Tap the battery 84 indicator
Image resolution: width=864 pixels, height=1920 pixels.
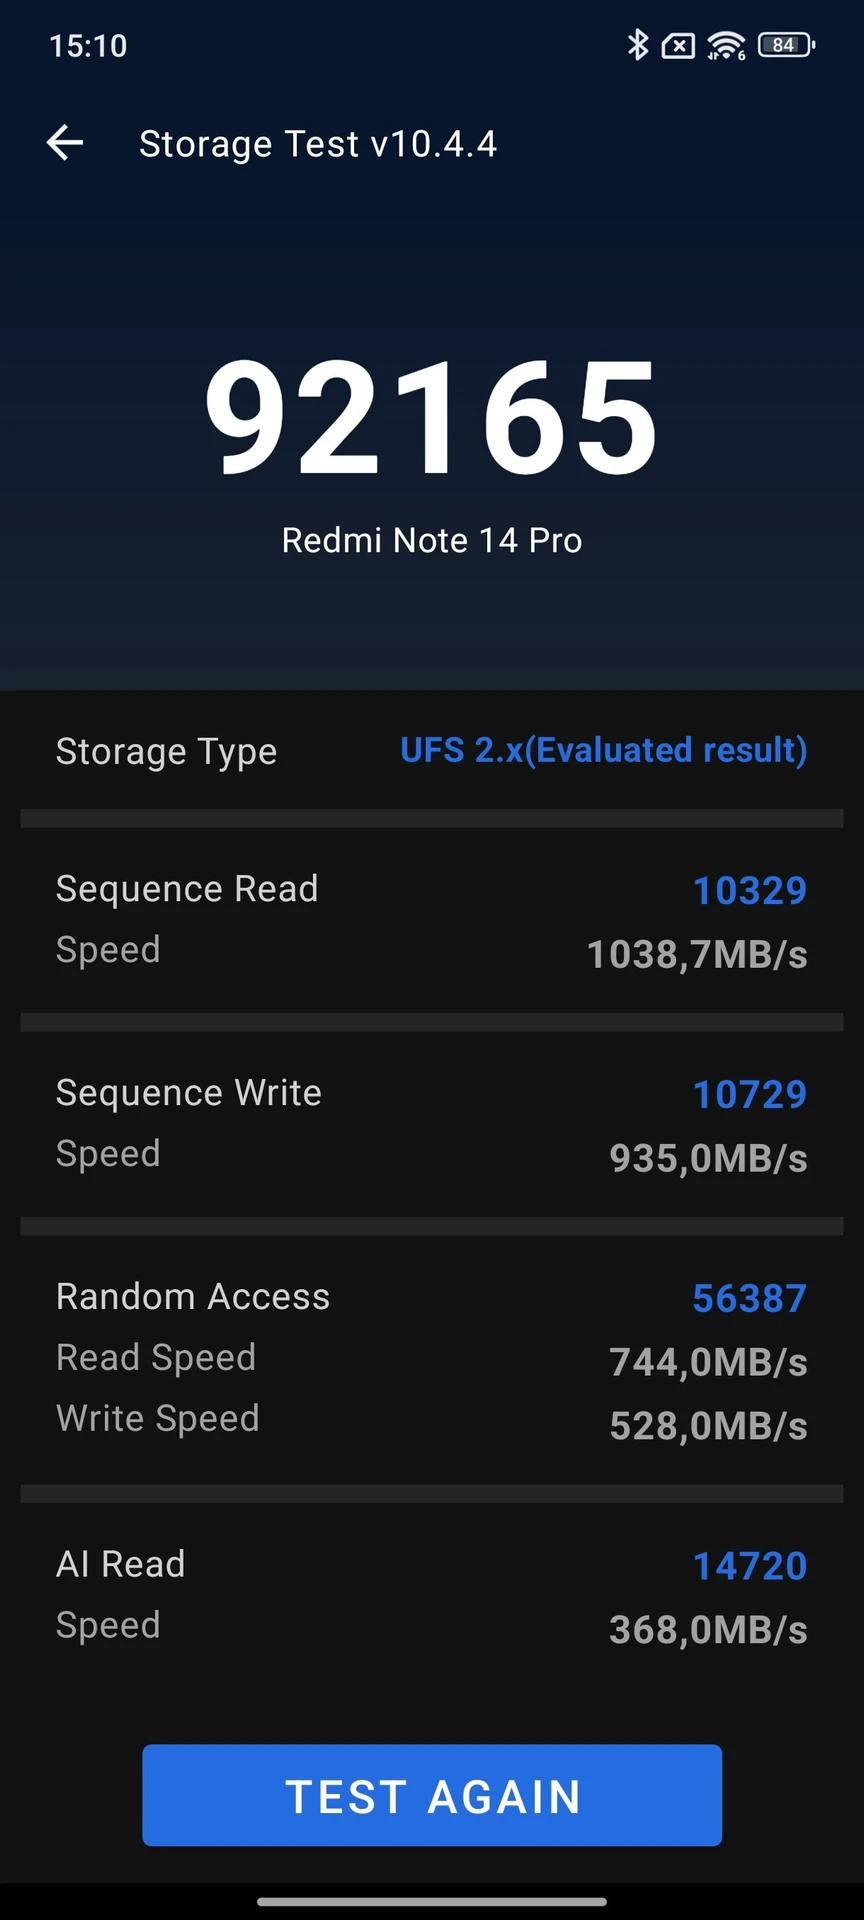787,45
